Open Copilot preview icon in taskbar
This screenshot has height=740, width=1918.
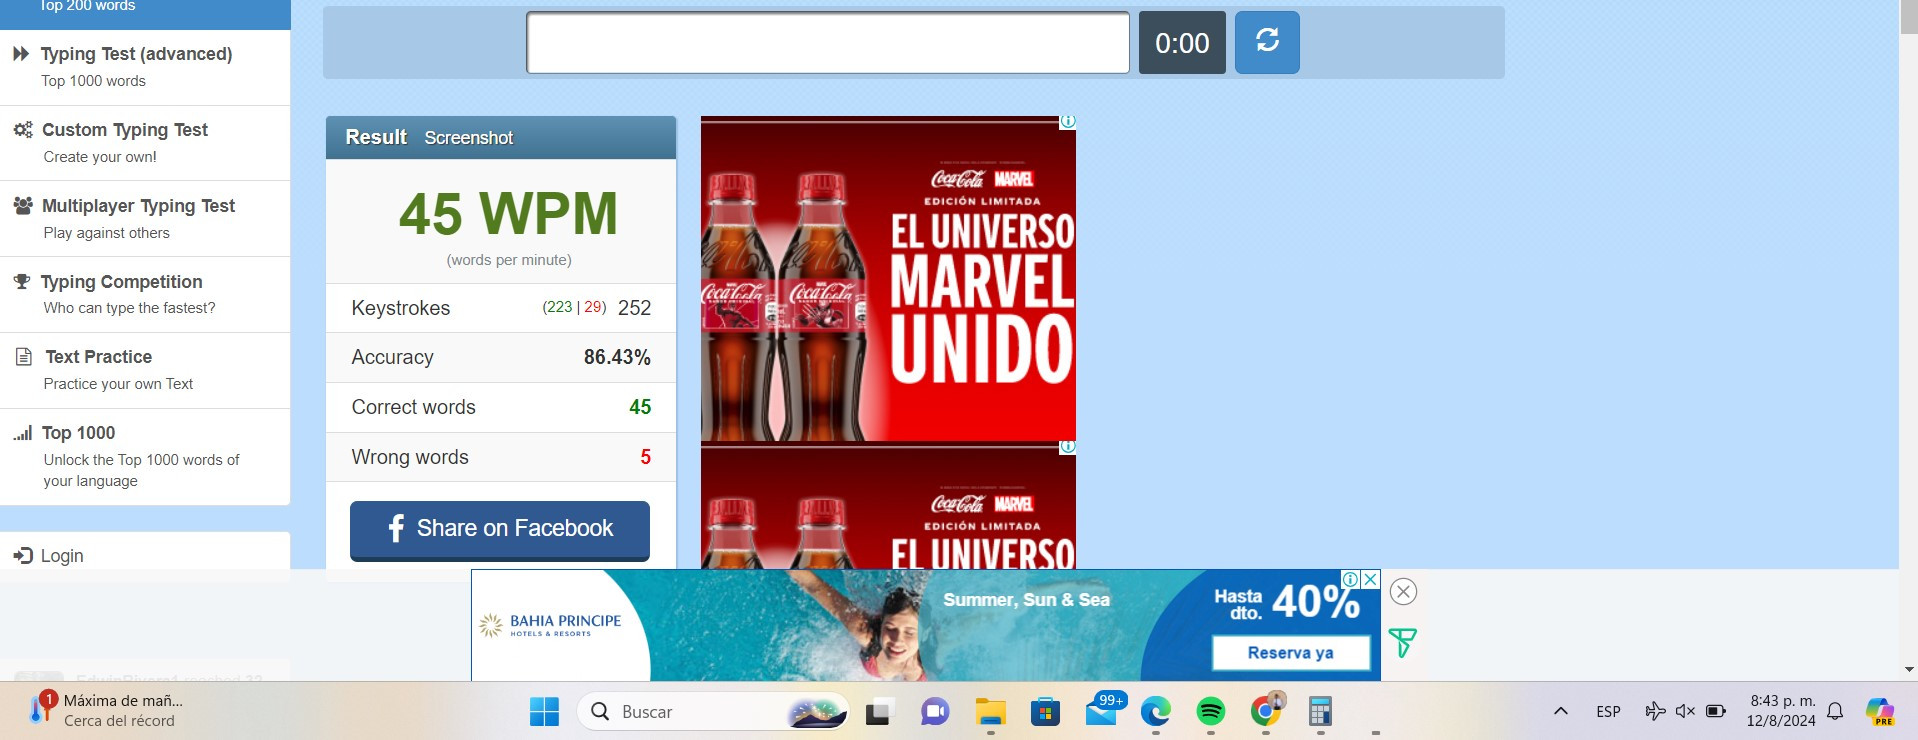[1880, 712]
